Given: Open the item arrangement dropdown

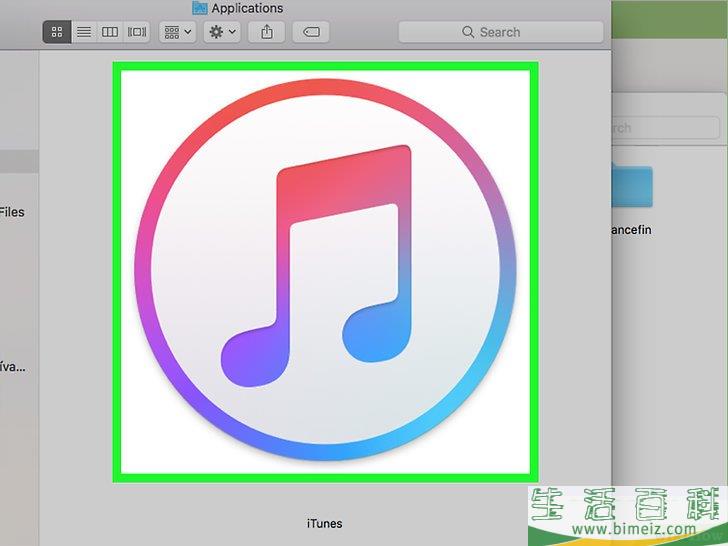Looking at the screenshot, I should 177,32.
